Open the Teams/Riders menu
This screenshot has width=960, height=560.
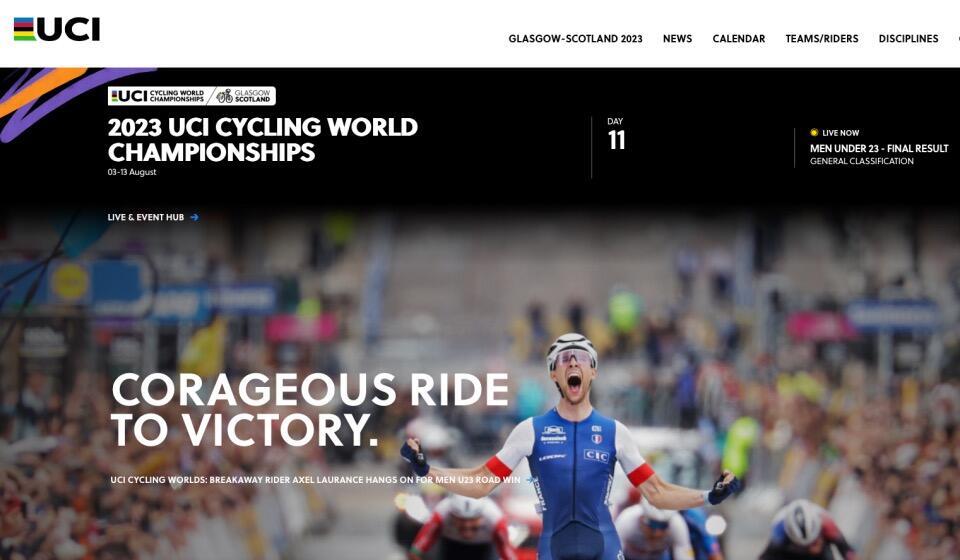pyautogui.click(x=822, y=39)
